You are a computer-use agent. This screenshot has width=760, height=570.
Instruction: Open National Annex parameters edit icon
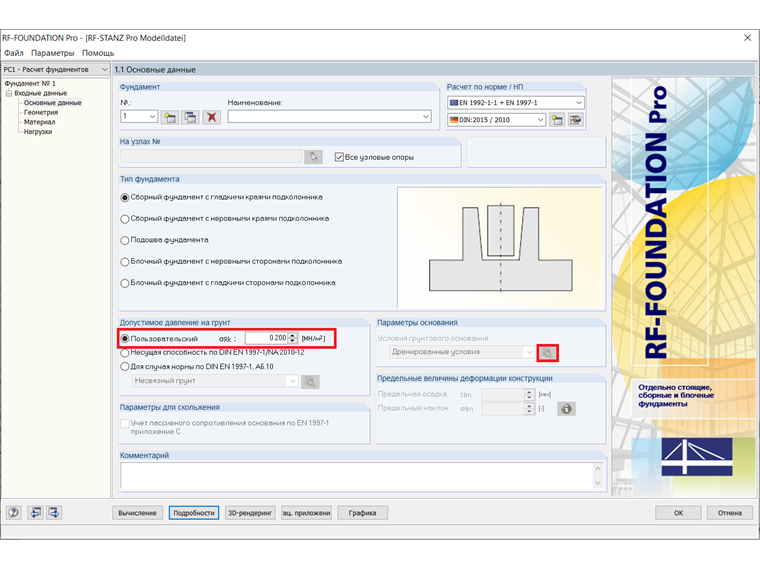(575, 120)
